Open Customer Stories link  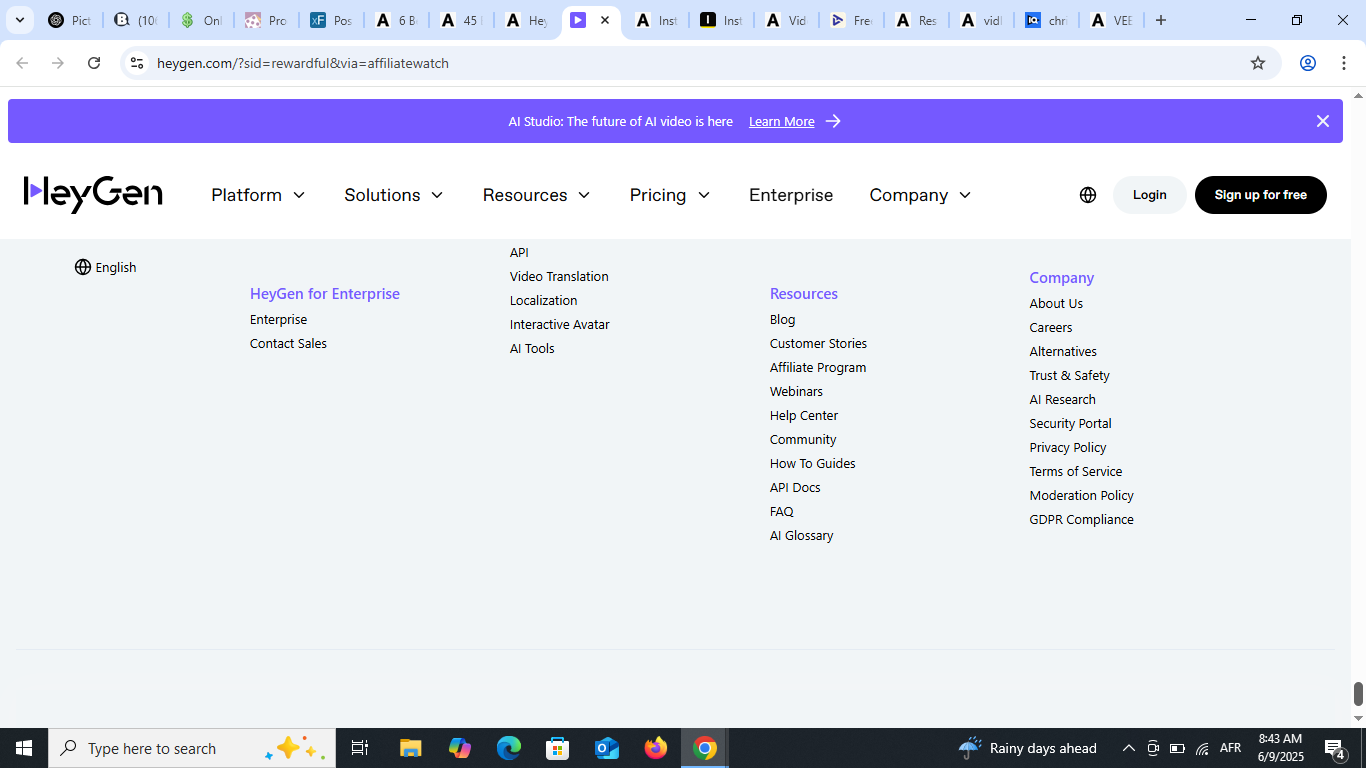pos(818,344)
